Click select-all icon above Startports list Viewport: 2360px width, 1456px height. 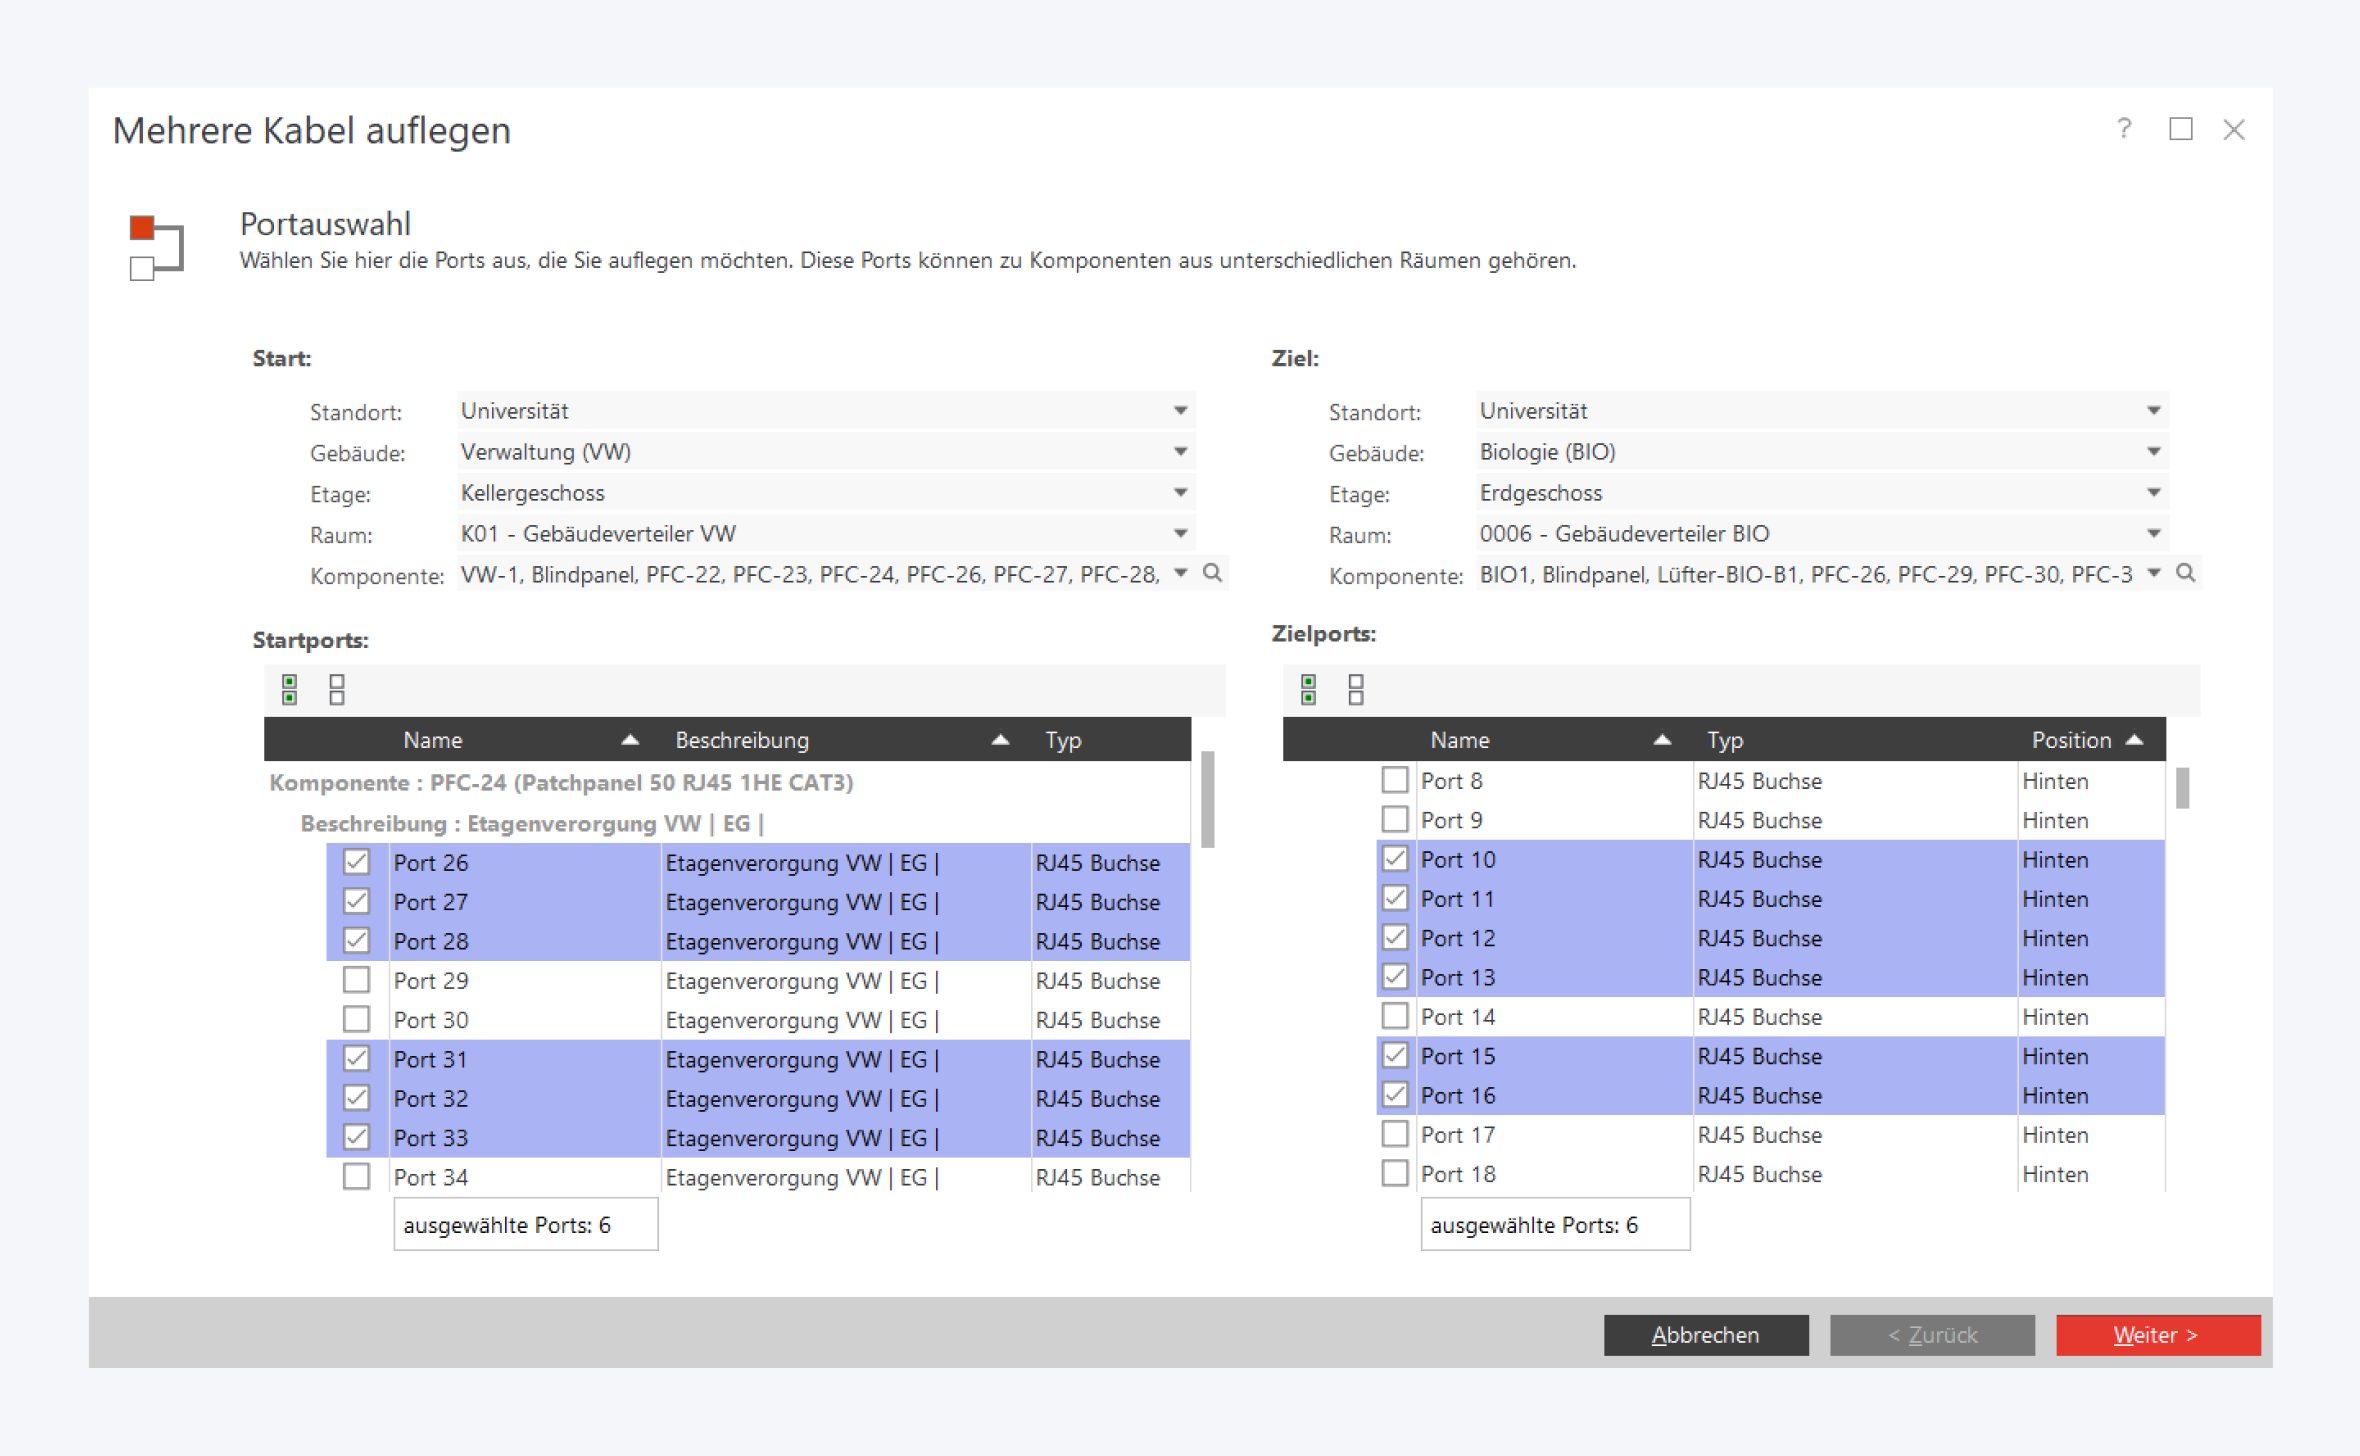pyautogui.click(x=289, y=689)
